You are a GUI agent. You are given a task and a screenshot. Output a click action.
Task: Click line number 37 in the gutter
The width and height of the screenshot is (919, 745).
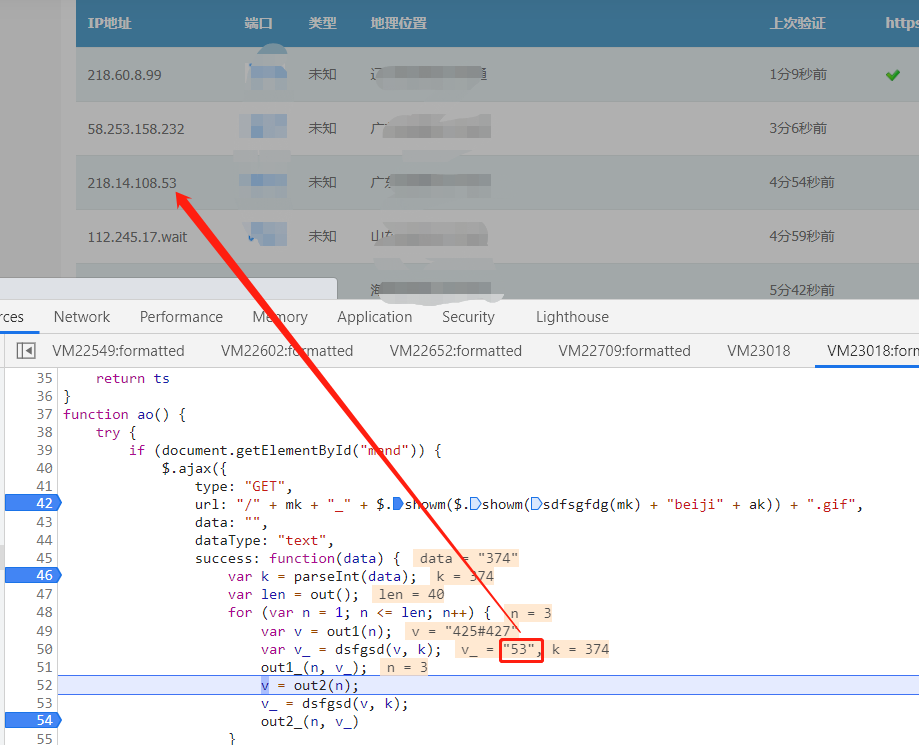pos(45,414)
